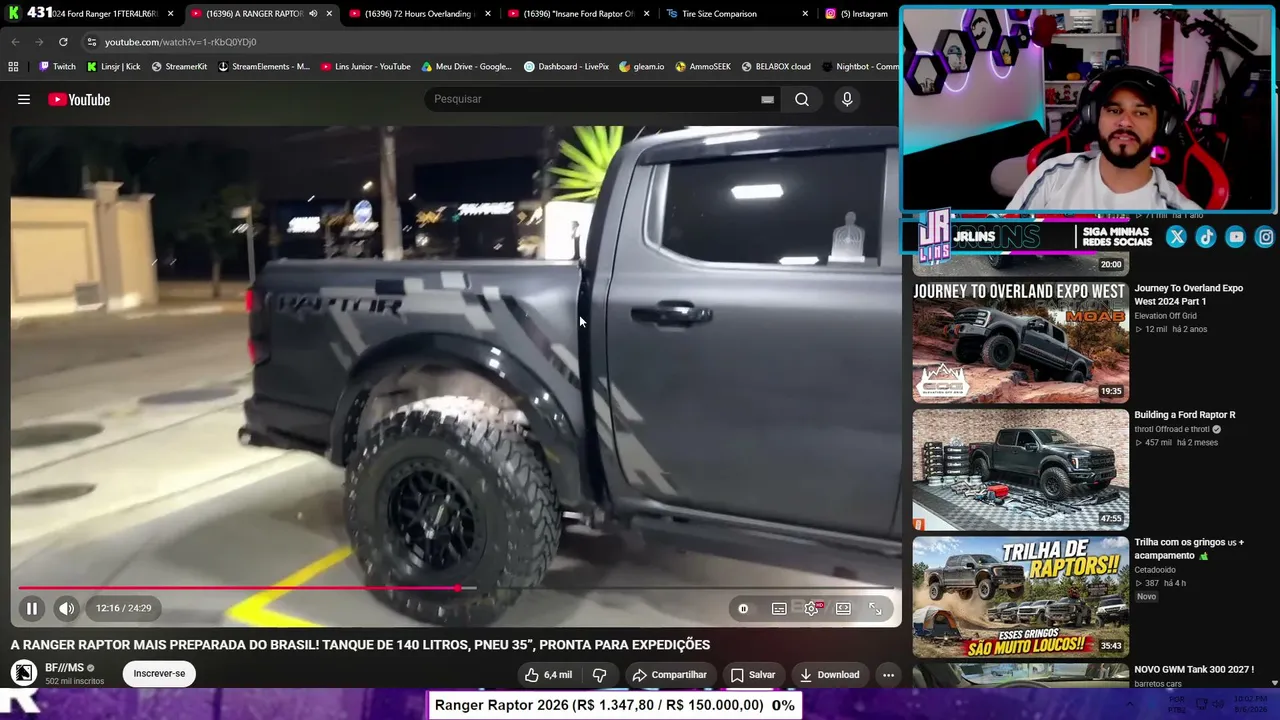
Task: Open the AmmoSEEK bookmark
Action: (x=703, y=67)
